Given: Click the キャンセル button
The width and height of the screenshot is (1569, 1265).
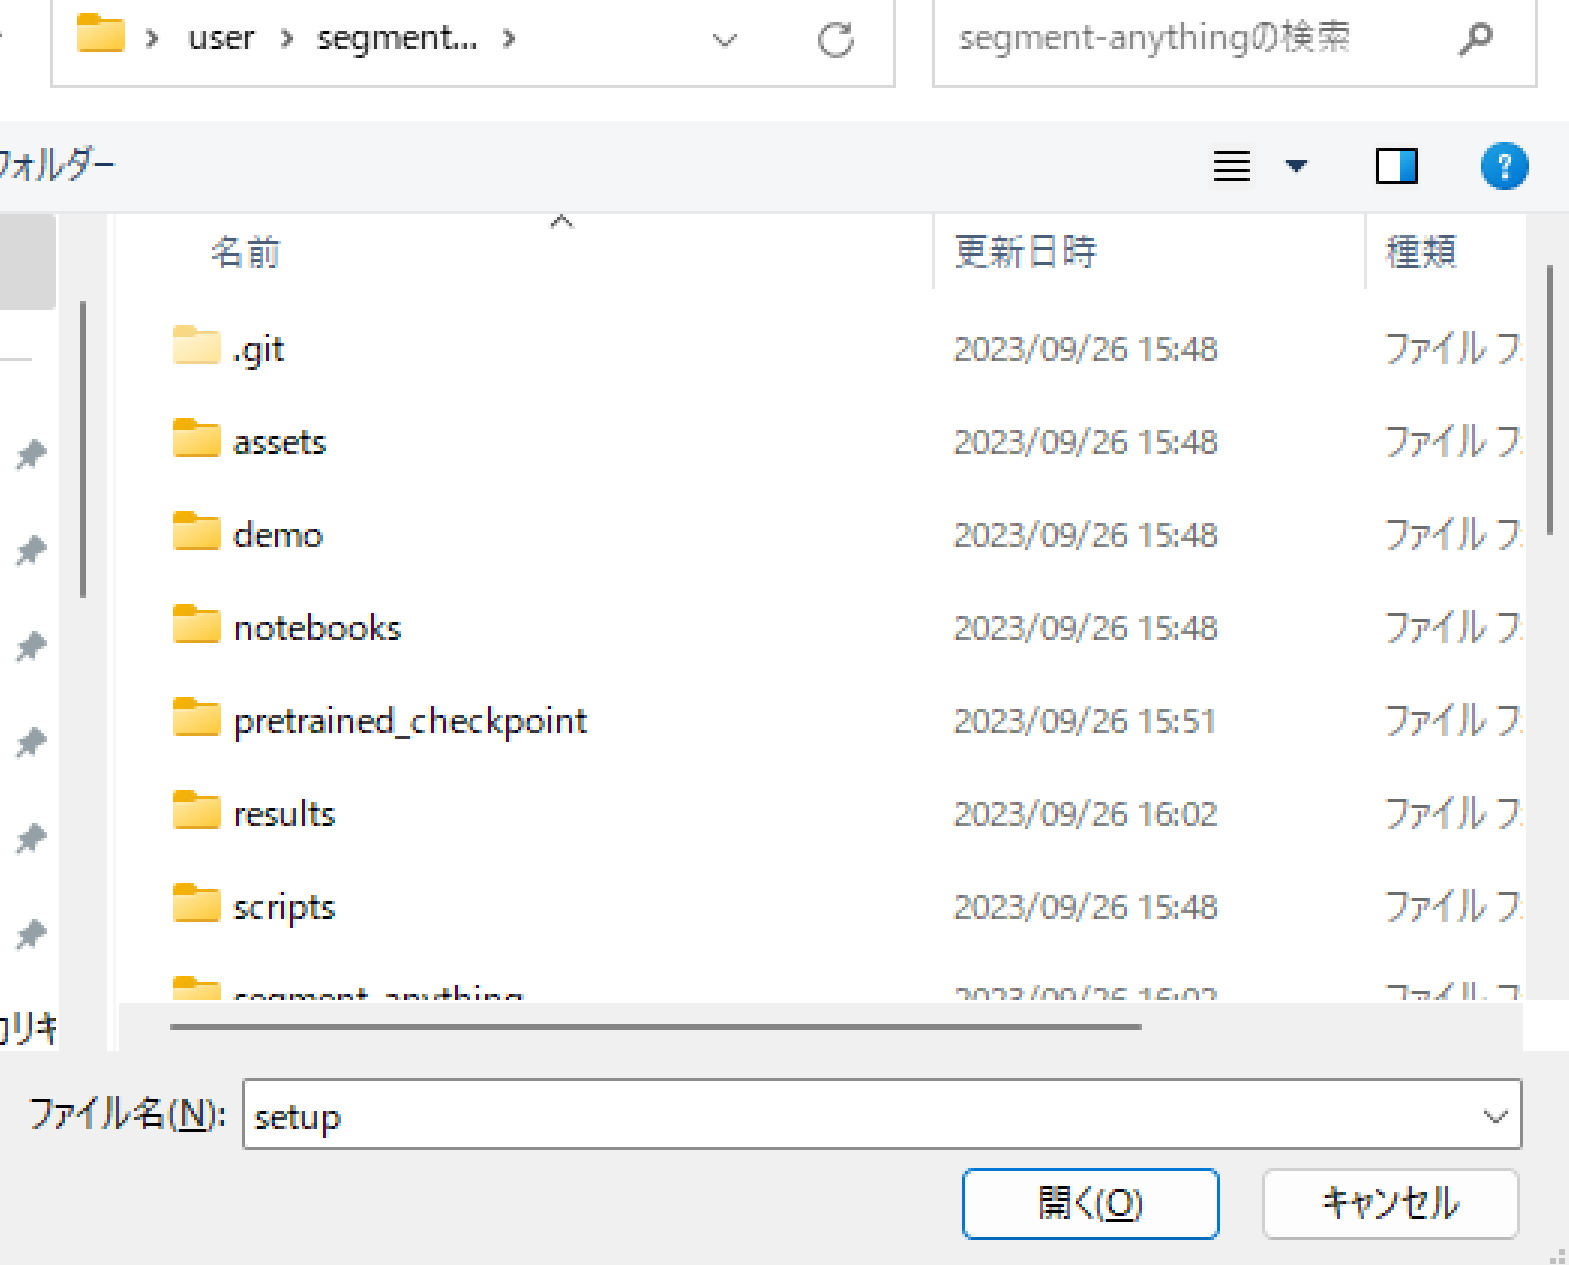Looking at the screenshot, I should (x=1390, y=1203).
